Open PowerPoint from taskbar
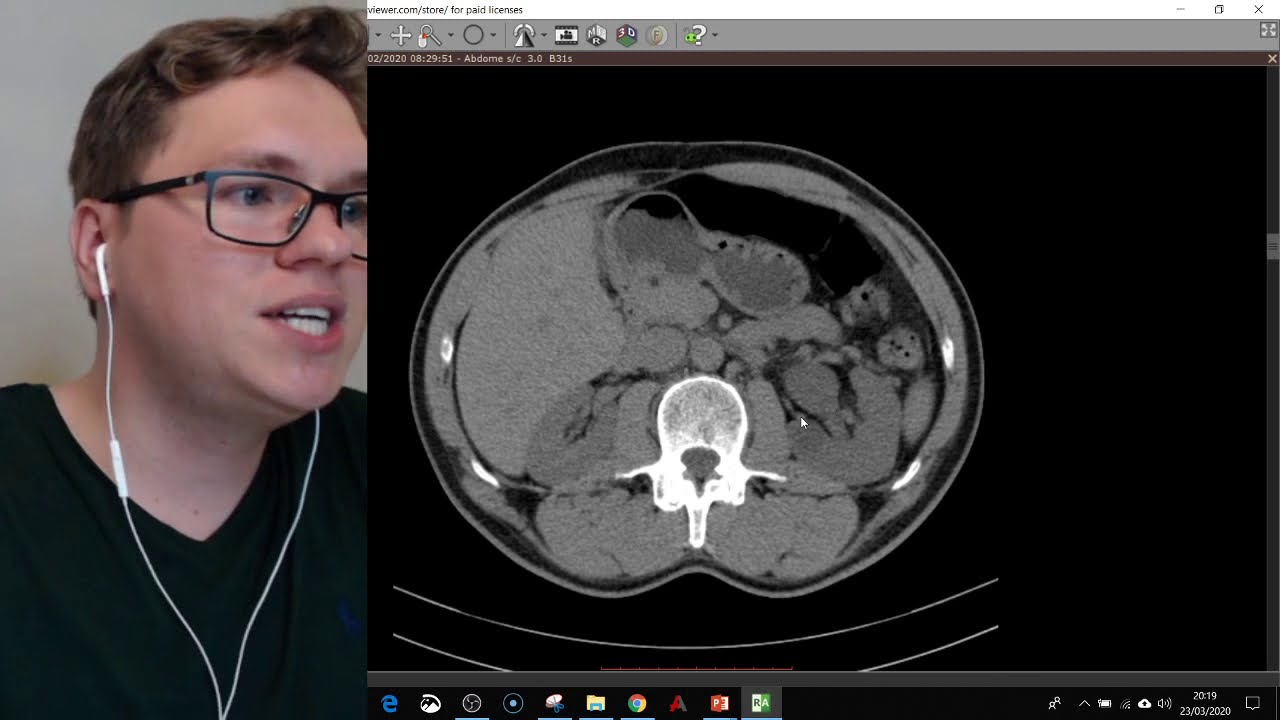 (x=719, y=704)
